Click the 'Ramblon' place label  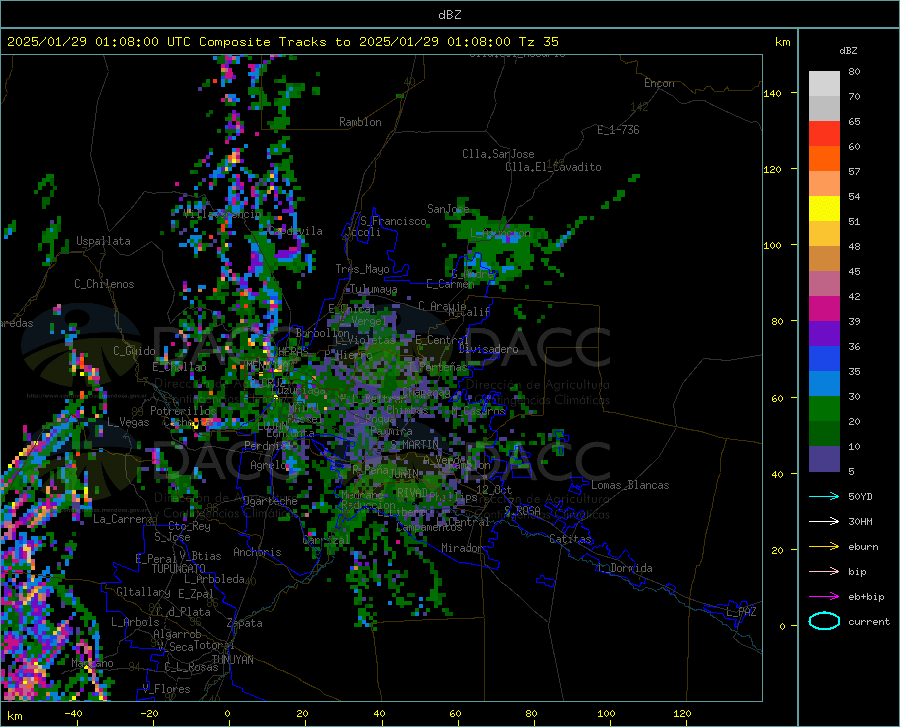coord(360,122)
